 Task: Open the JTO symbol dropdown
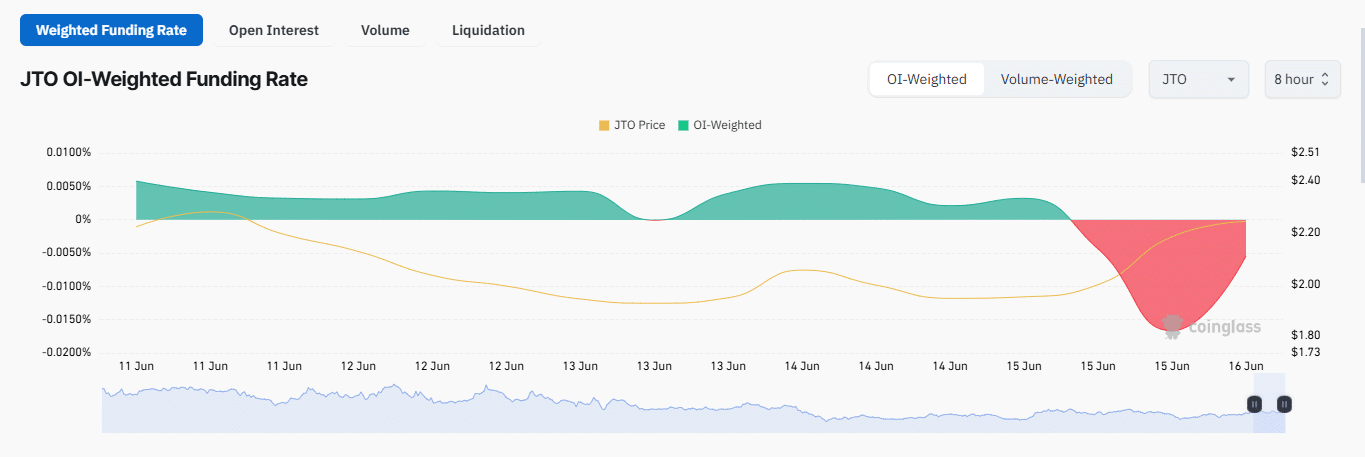click(1198, 79)
